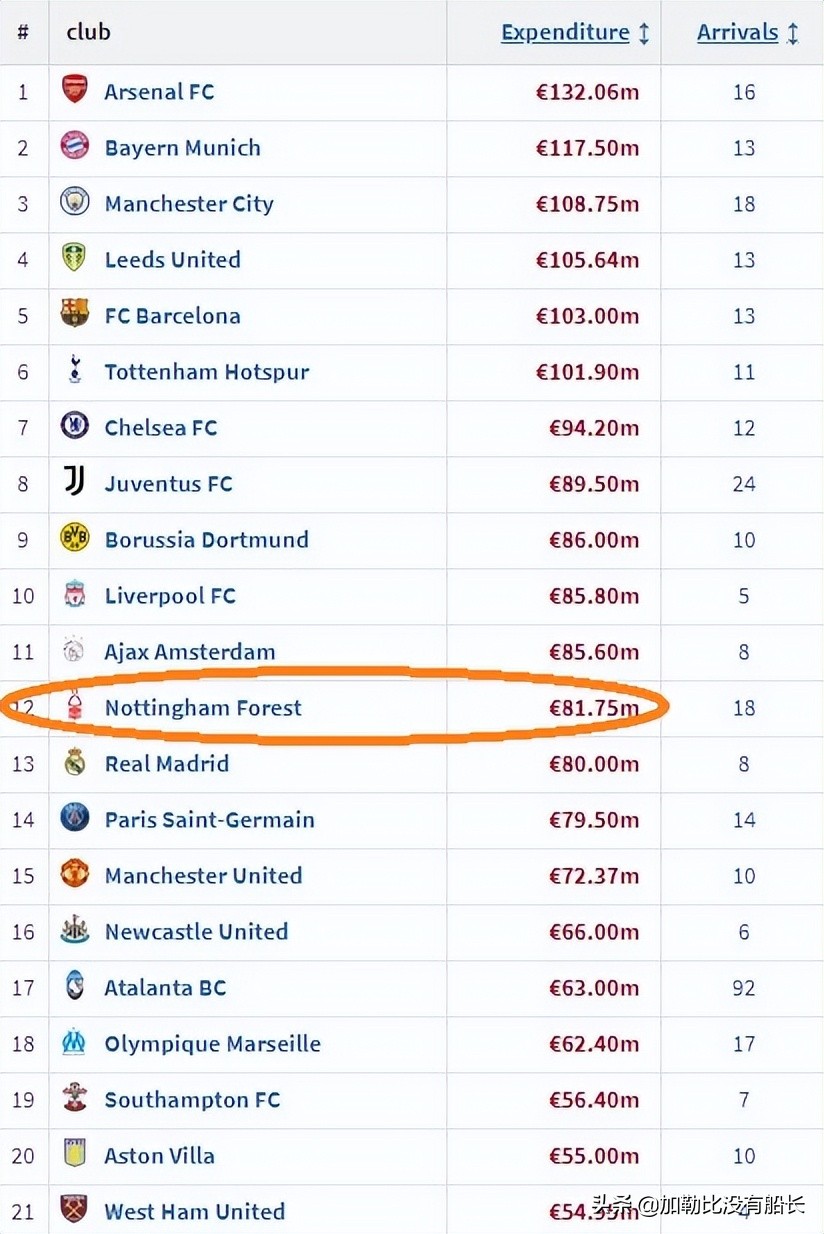Go to Tottenham Hotspur club page
The height and width of the screenshot is (1234, 824).
207,372
